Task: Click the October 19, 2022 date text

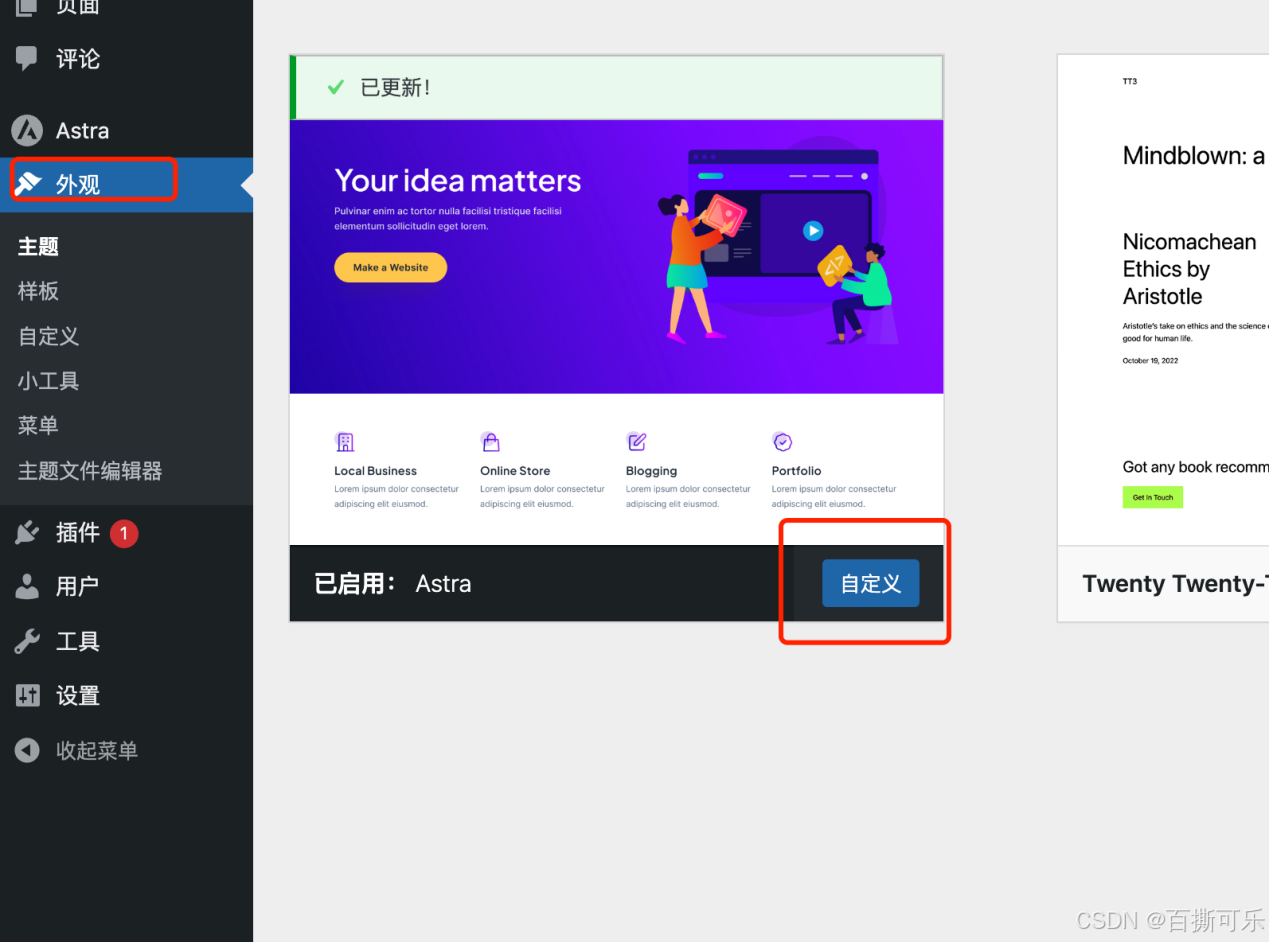Action: point(1150,360)
